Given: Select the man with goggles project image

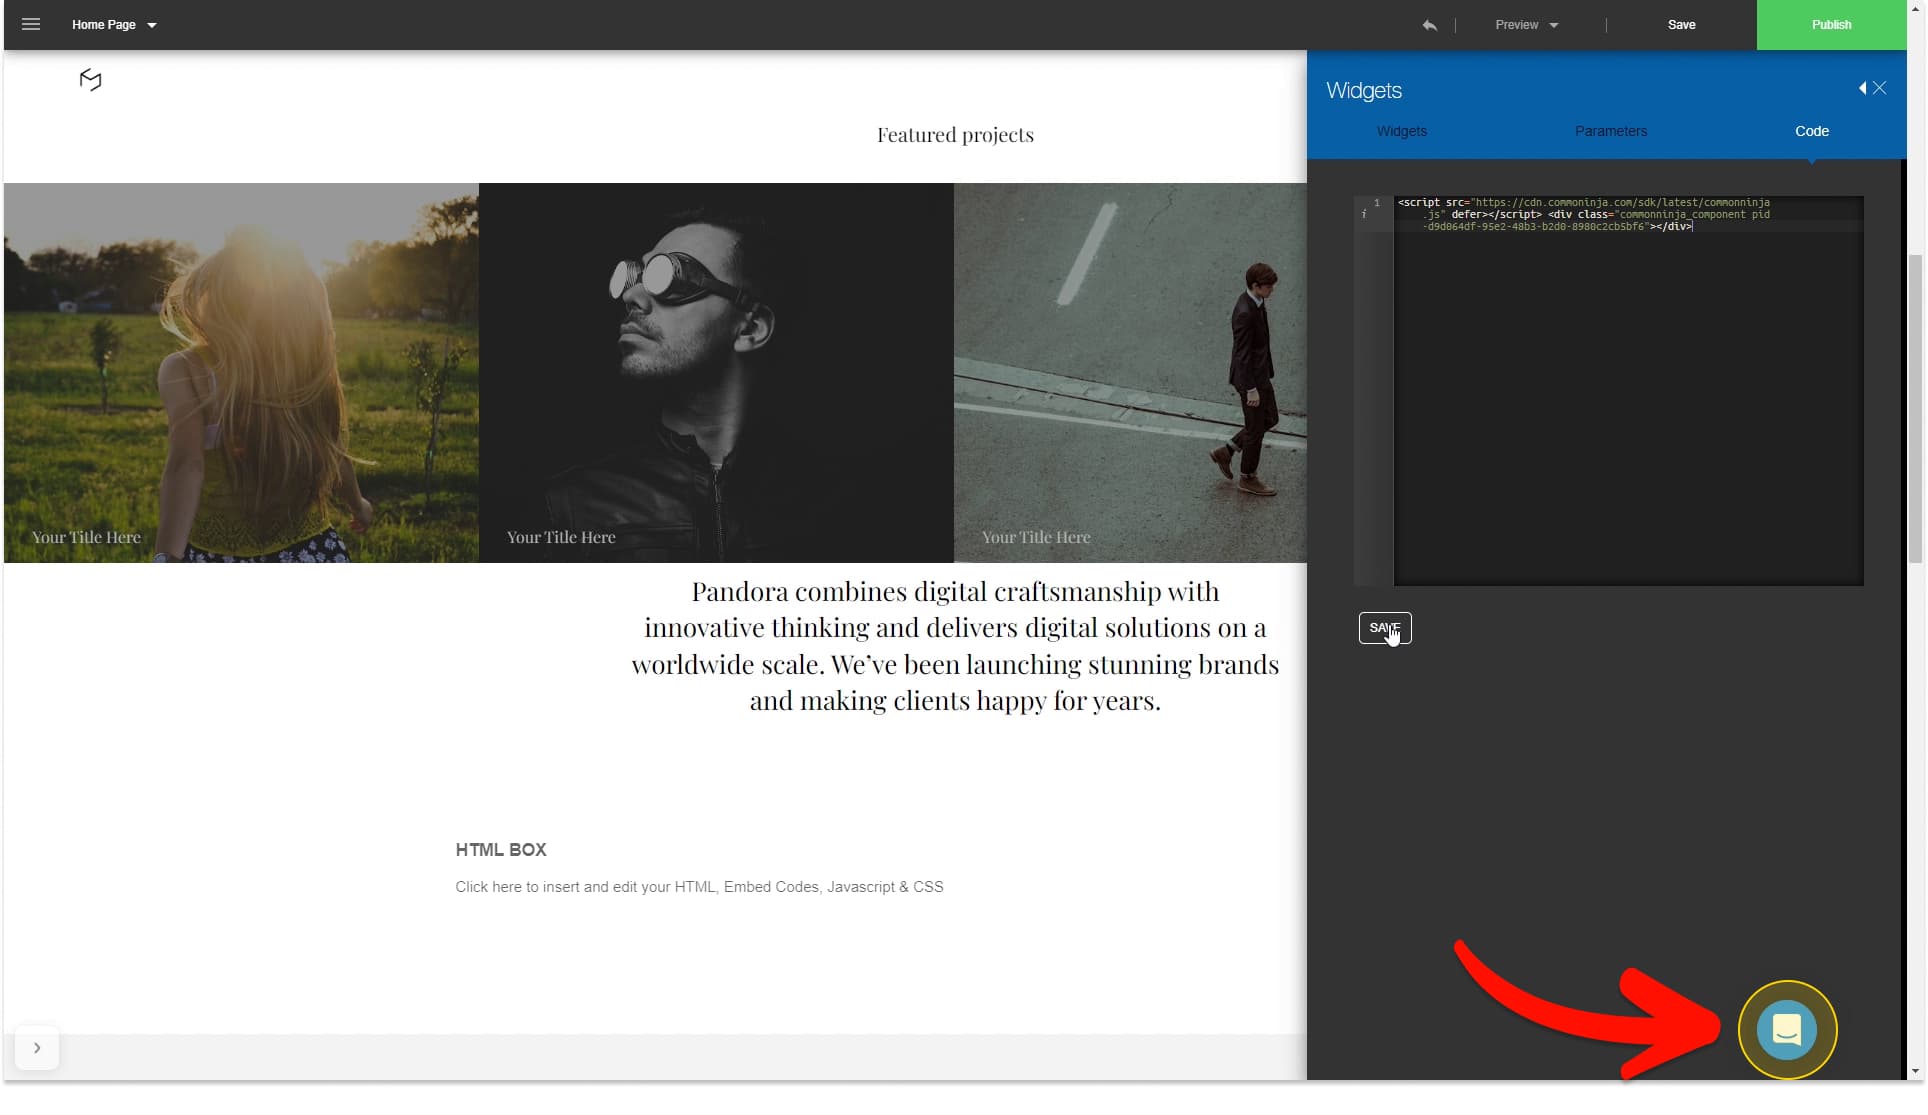Looking at the screenshot, I should coord(716,372).
